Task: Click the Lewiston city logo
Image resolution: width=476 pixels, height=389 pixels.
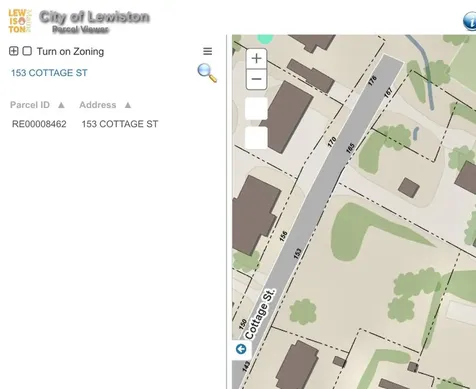Action: pyautogui.click(x=20, y=21)
